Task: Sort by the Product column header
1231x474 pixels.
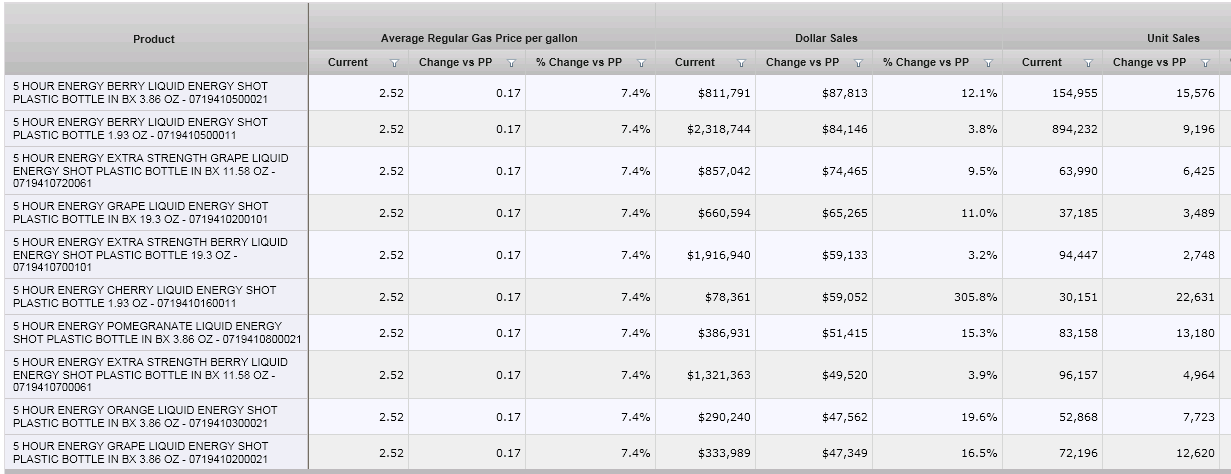Action: coord(154,39)
